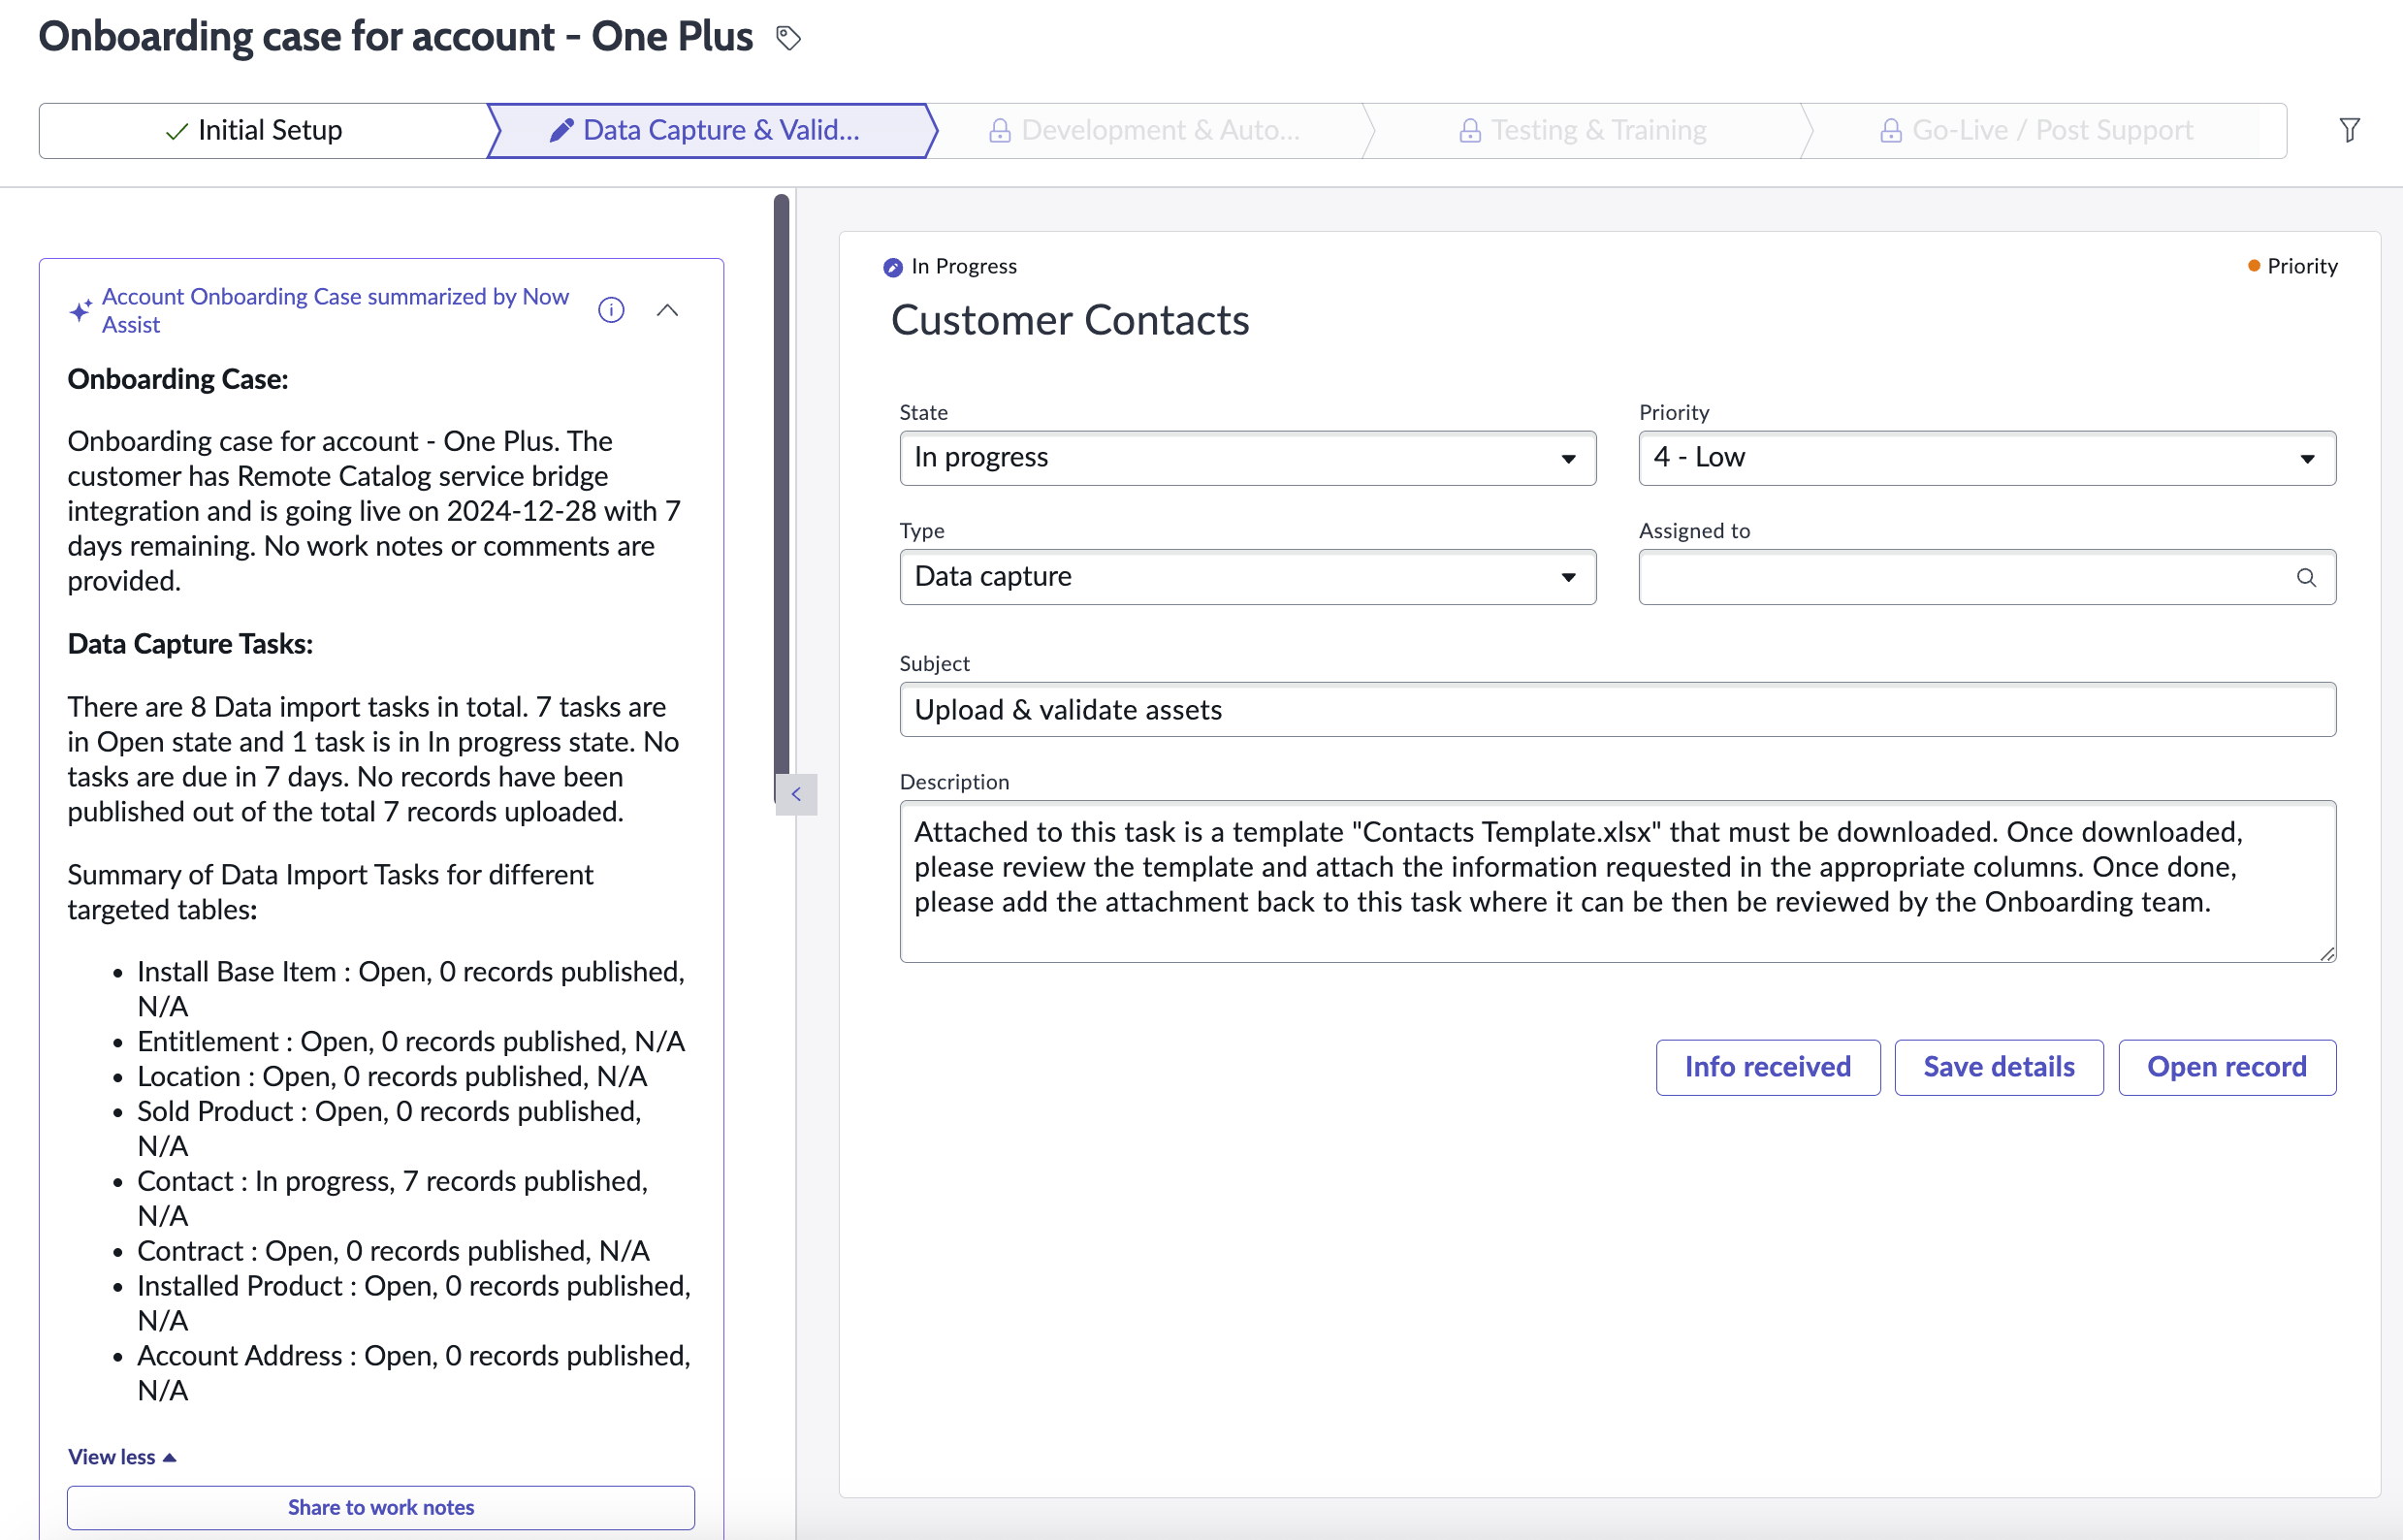This screenshot has height=1540, width=2403.
Task: Click the Assigned to search magnifier
Action: pos(2306,577)
